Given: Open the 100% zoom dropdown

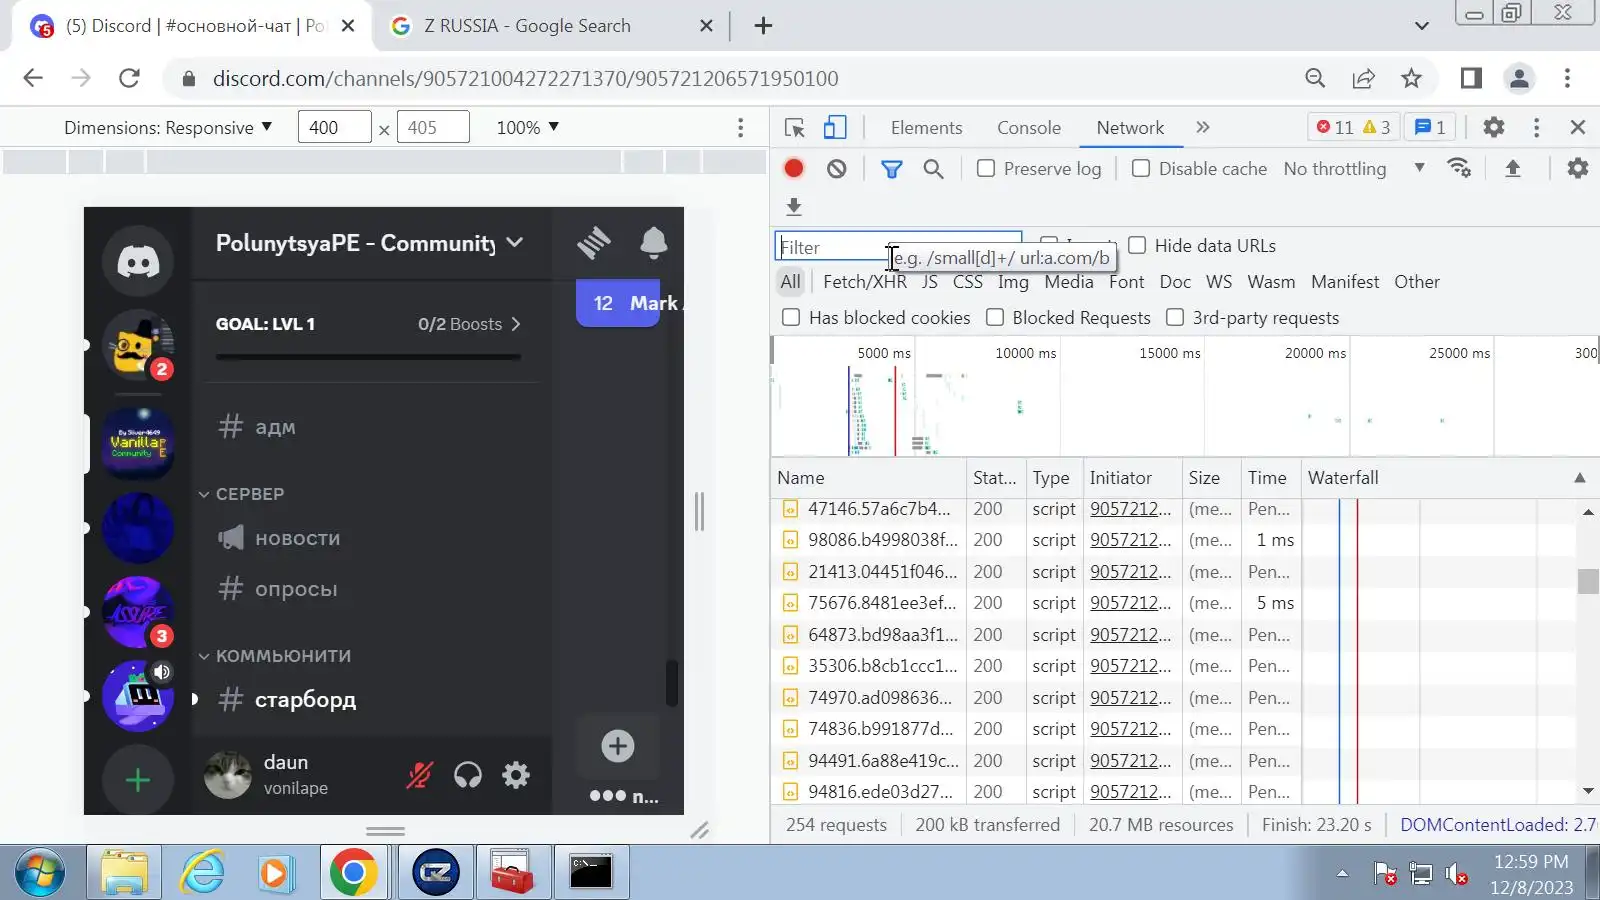Looking at the screenshot, I should click(x=528, y=128).
